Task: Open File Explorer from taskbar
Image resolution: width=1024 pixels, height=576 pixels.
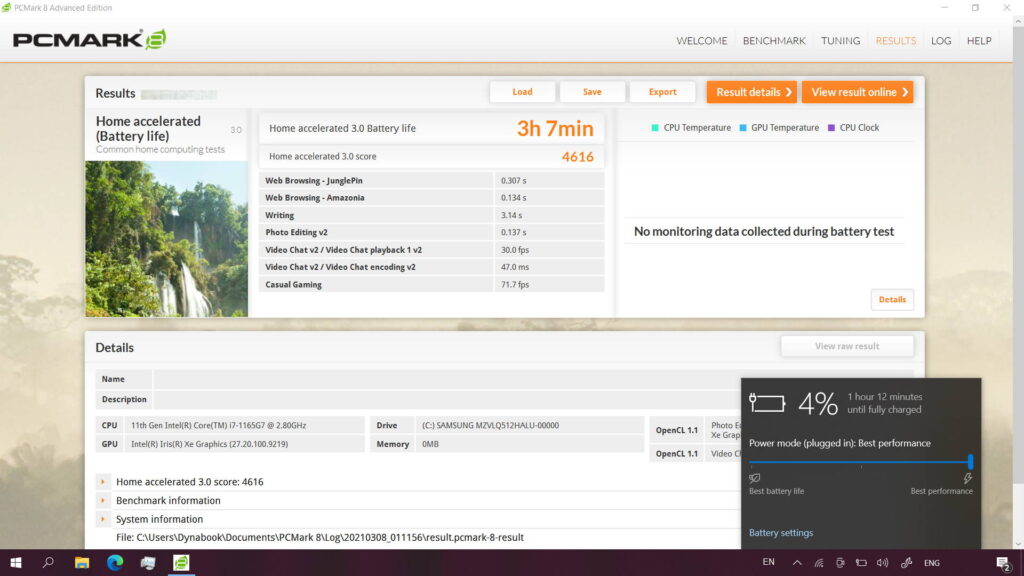Action: coord(82,562)
